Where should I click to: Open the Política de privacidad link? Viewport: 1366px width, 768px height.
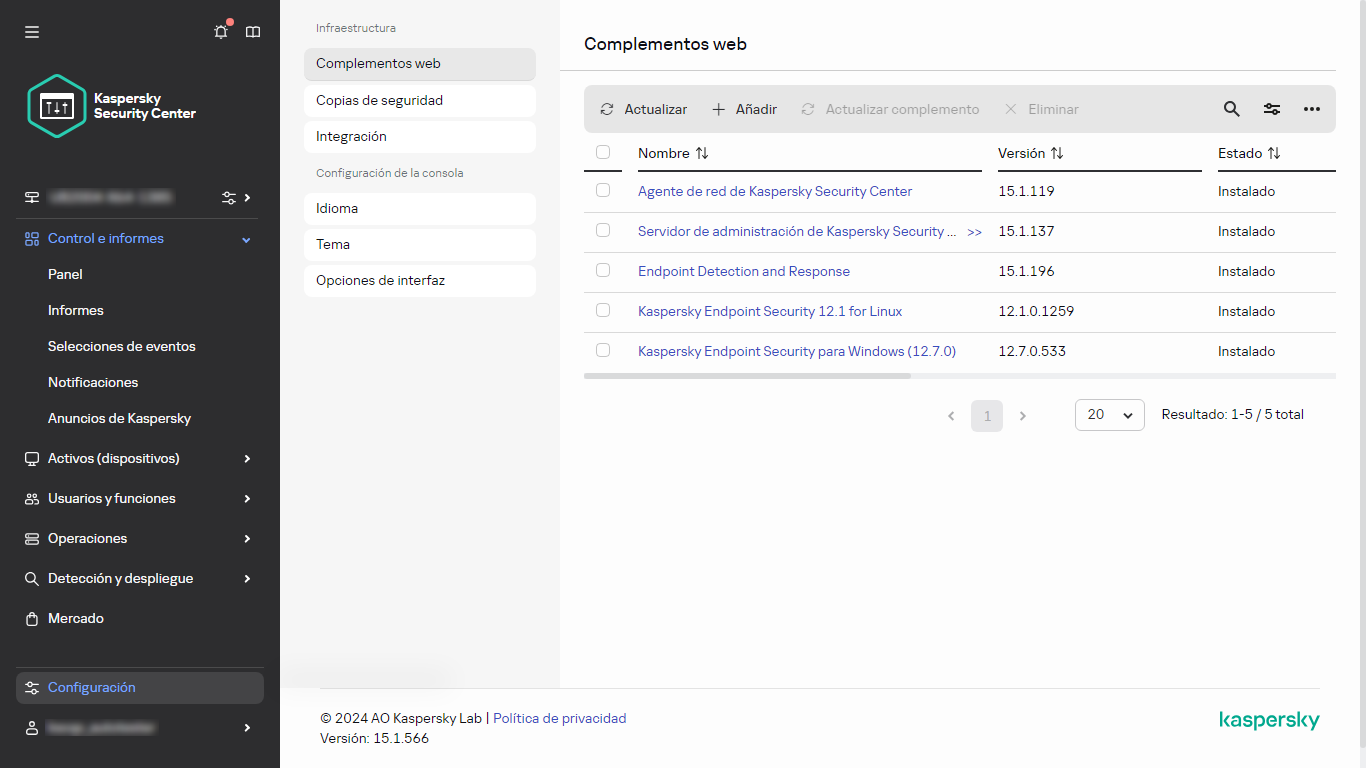pos(559,718)
